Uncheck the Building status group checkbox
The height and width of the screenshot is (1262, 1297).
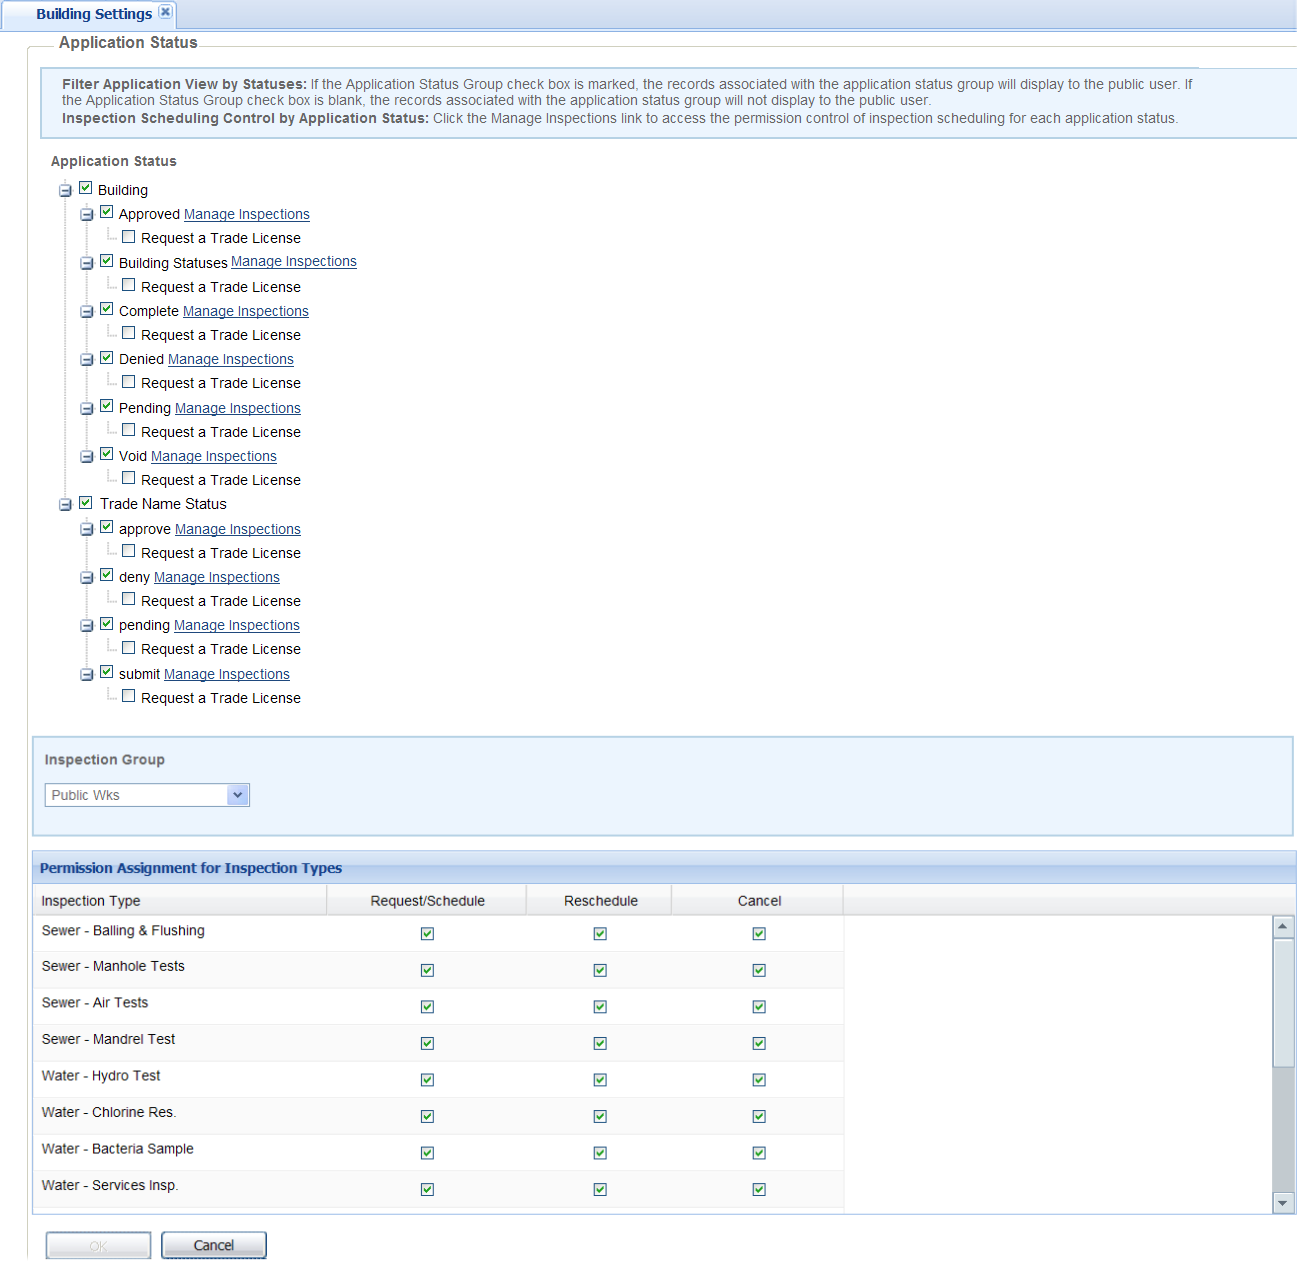click(x=86, y=188)
